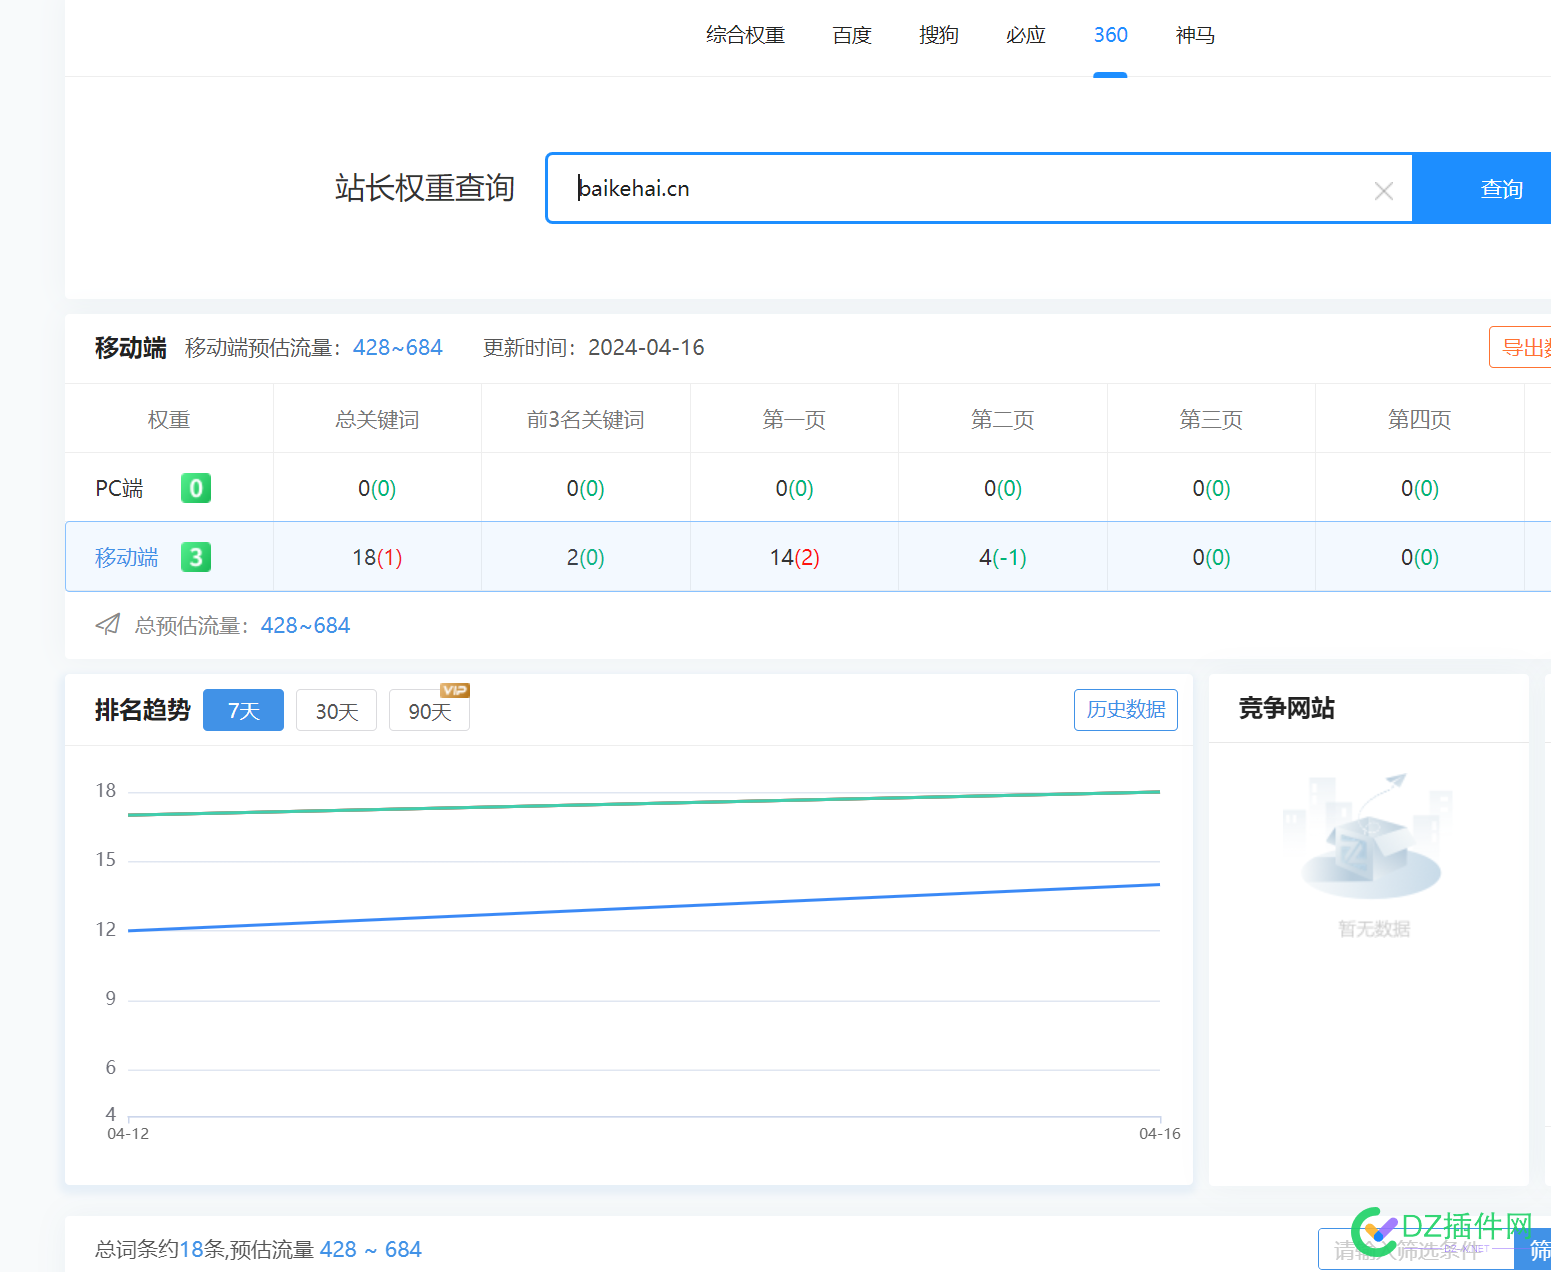Click the VIP badge on 90天
Image resolution: width=1551 pixels, height=1272 pixels.
[455, 690]
